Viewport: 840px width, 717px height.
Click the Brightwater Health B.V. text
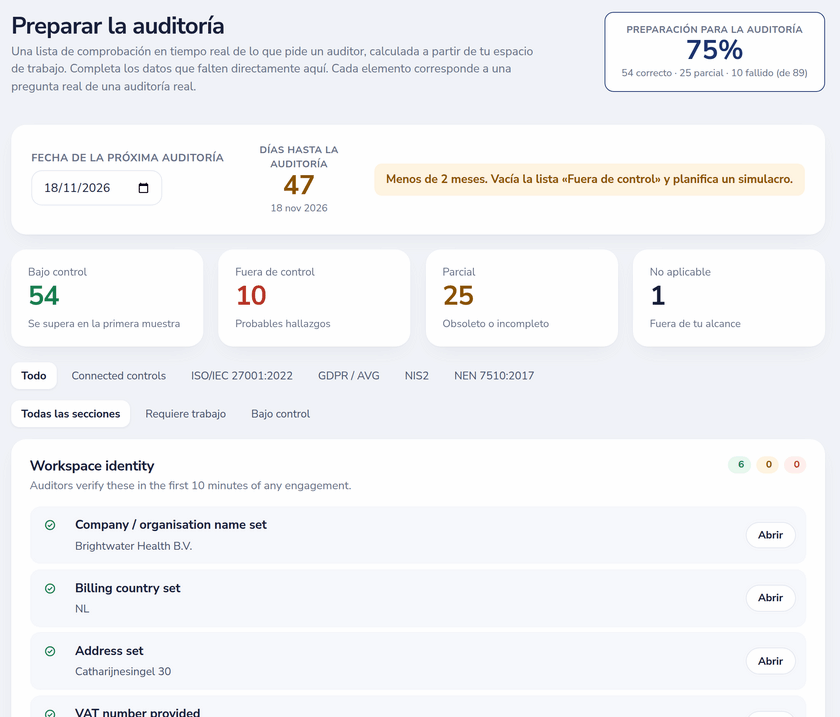pos(133,546)
